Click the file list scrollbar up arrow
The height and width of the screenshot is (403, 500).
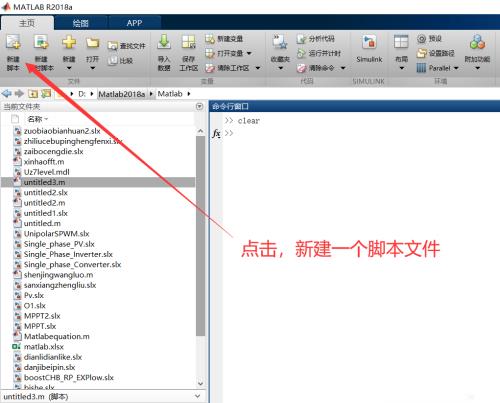(x=200, y=131)
